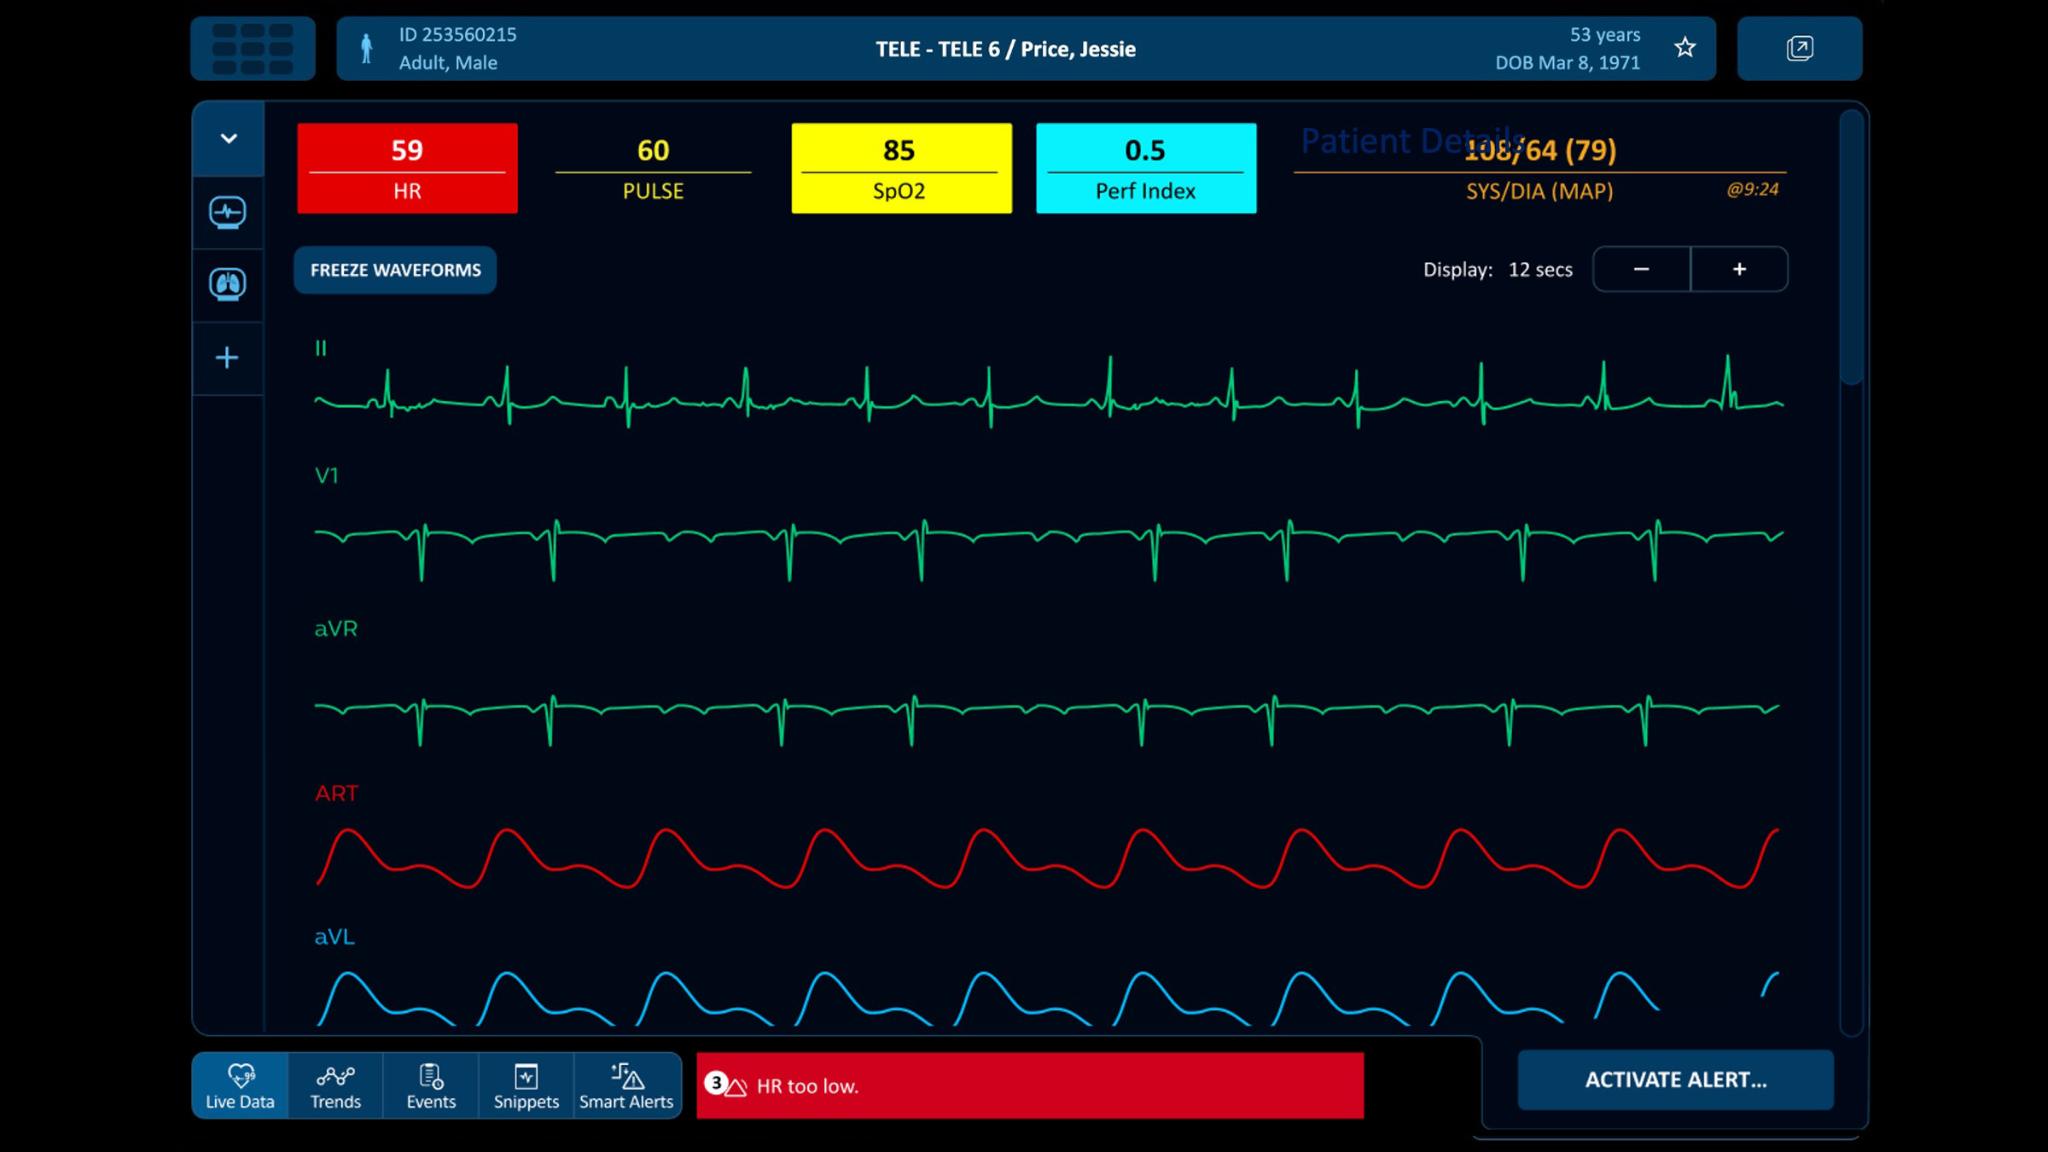
Task: Click the HR too low alarm banner
Action: pyautogui.click(x=1030, y=1085)
